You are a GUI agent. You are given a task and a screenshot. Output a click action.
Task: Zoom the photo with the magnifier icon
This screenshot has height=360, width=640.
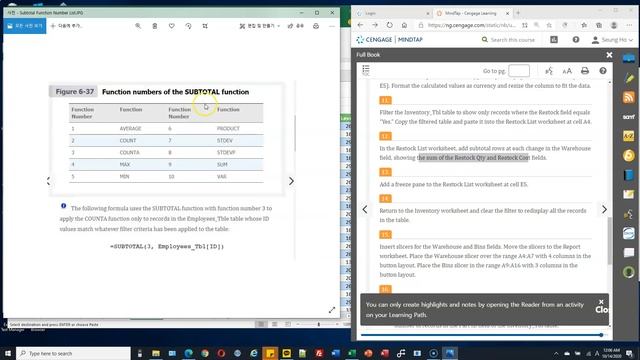point(138,26)
